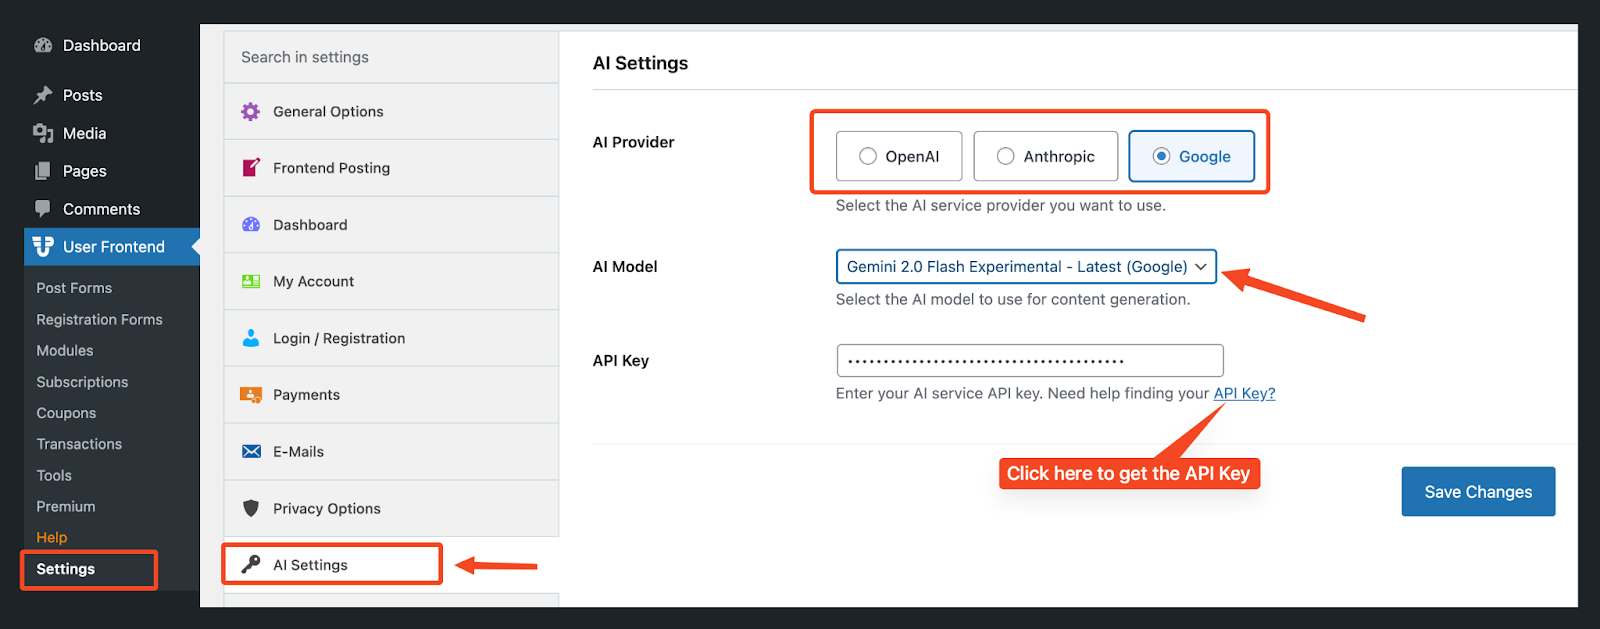This screenshot has height=629, width=1600.
Task: Click the Comments bubble icon
Action: [43, 208]
